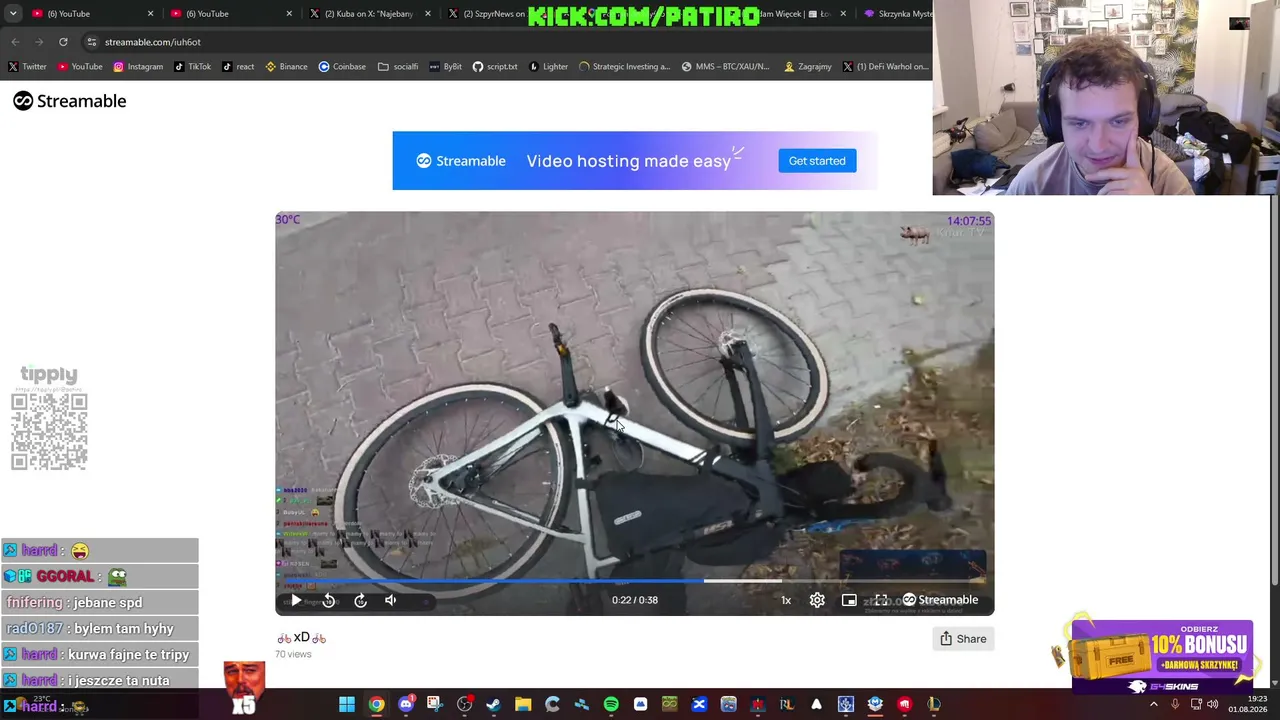
Task: Open the DeFi Warhol bookmark
Action: click(885, 67)
